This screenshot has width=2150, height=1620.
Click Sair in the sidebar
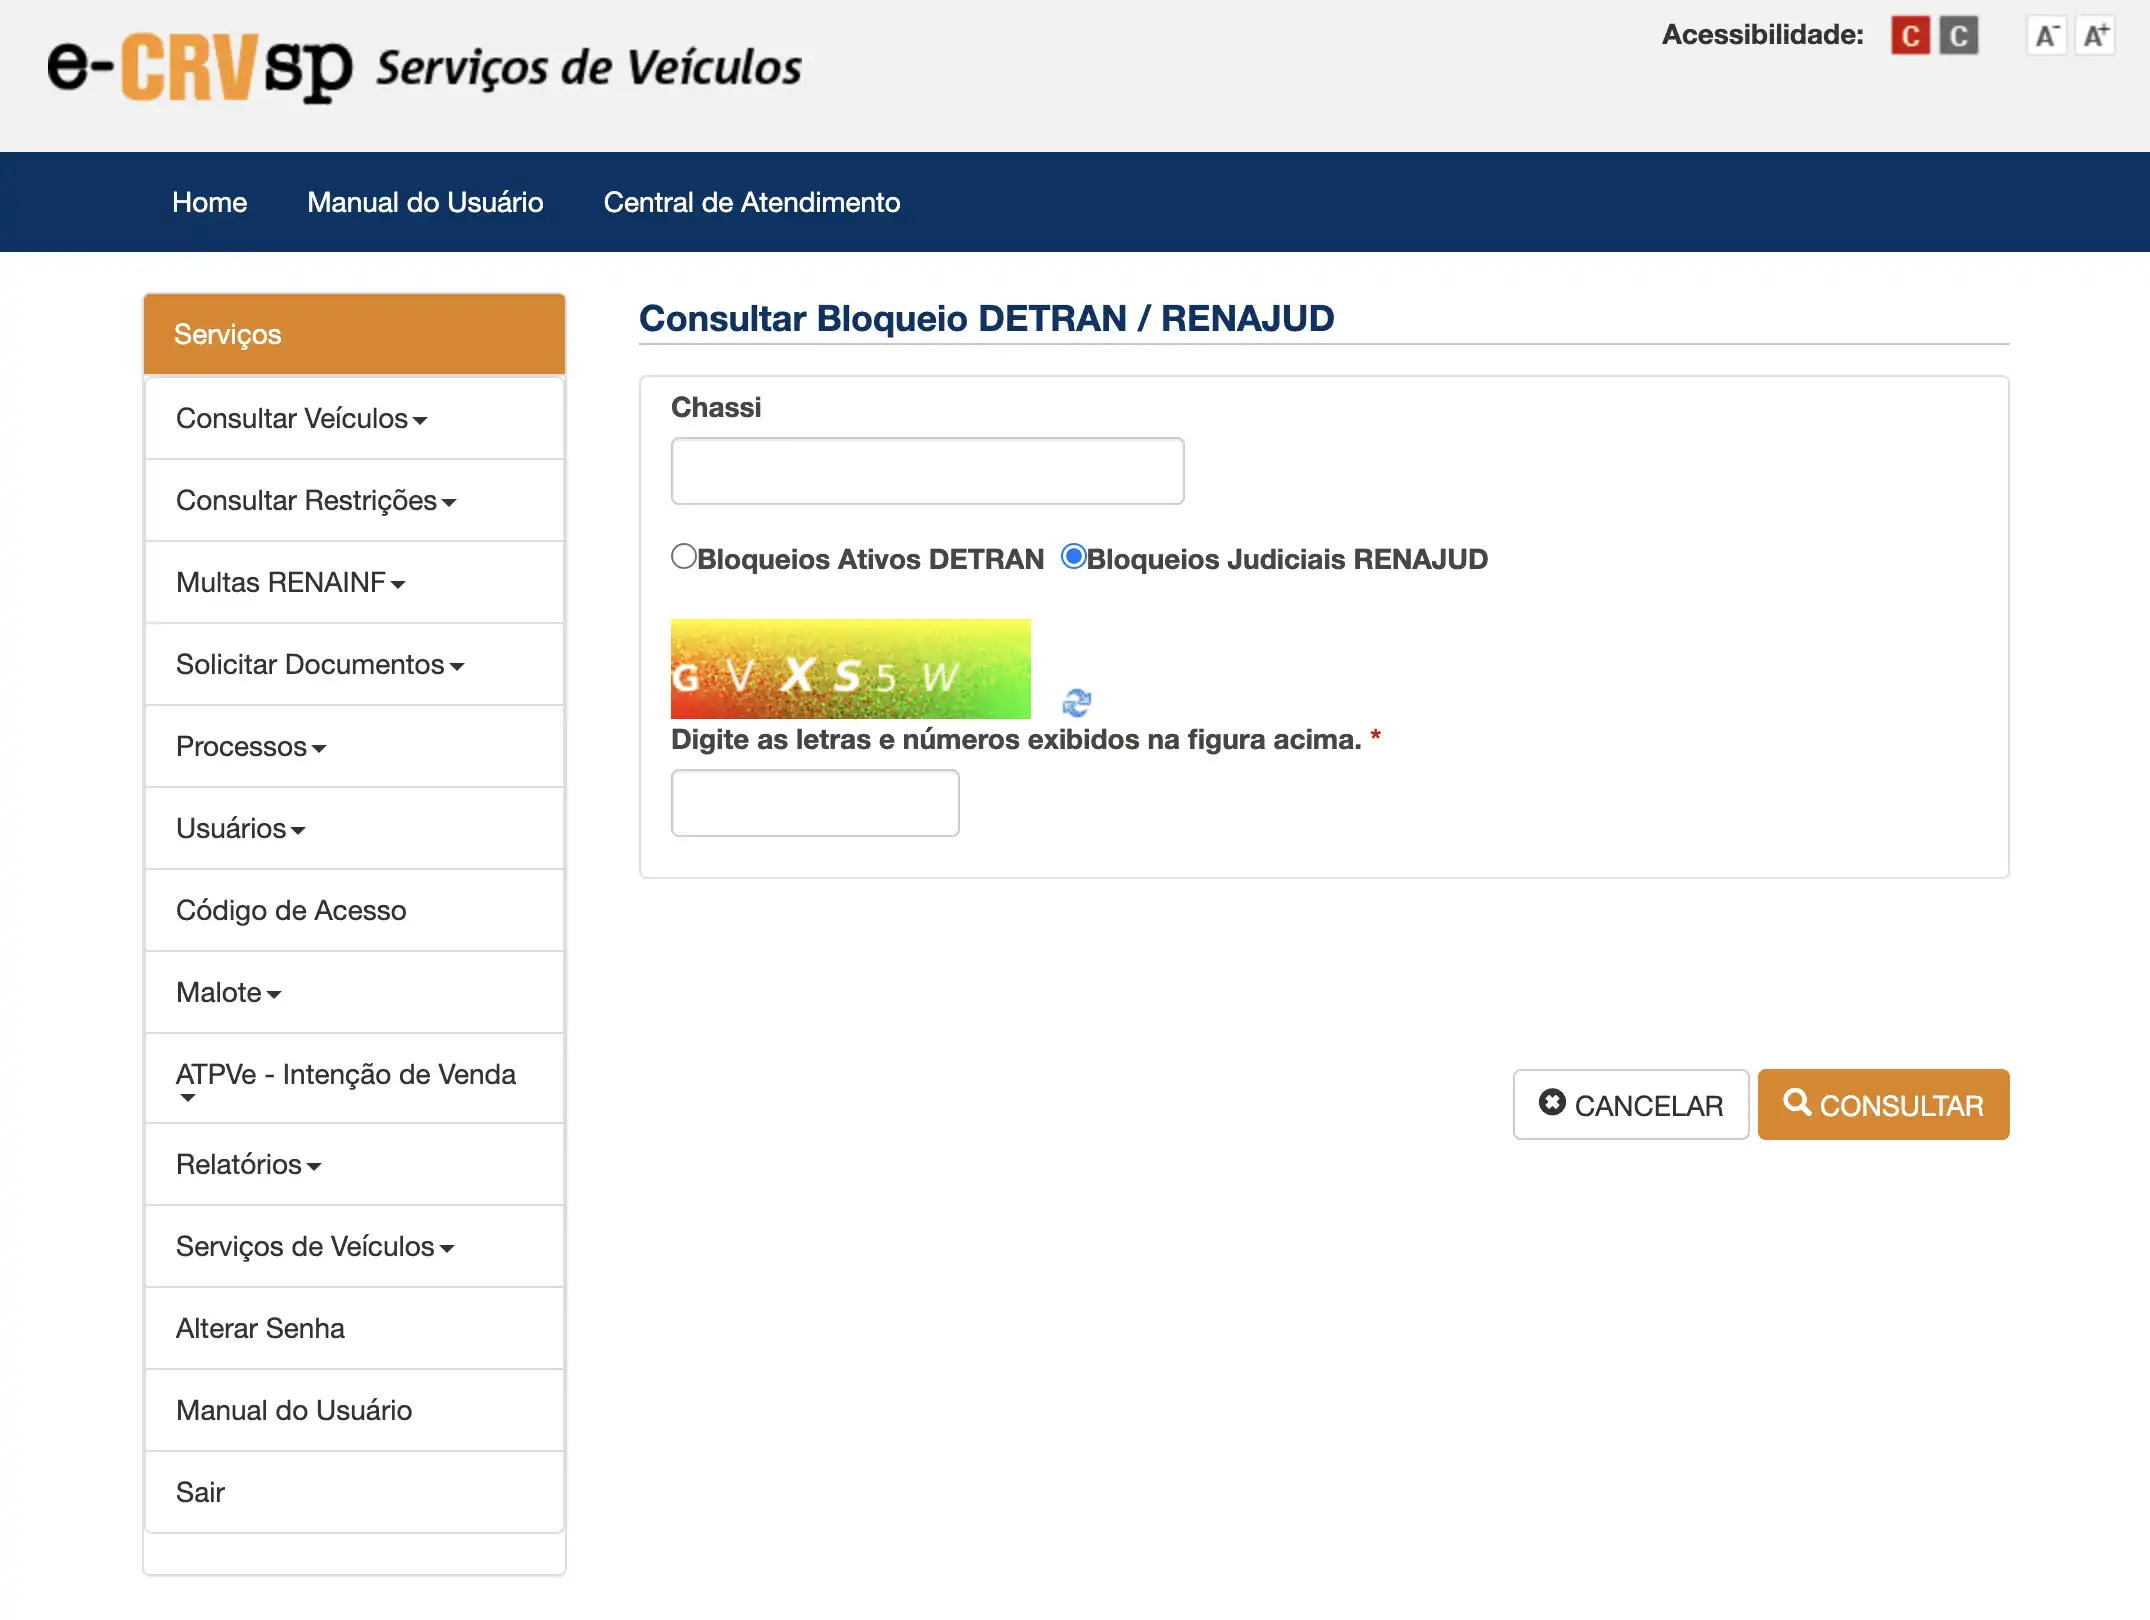point(200,1492)
